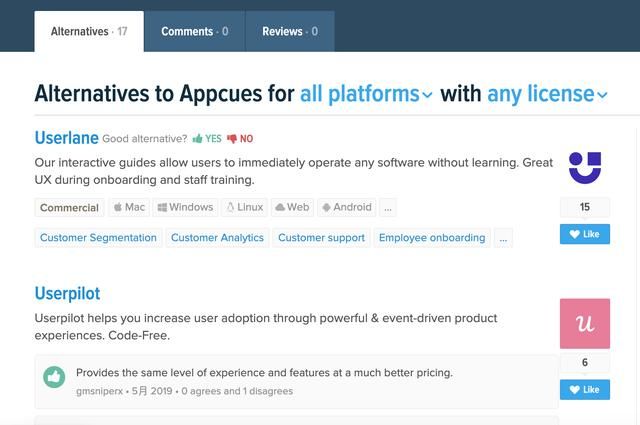
Task: Open the Userpilot title link
Action: (x=67, y=294)
